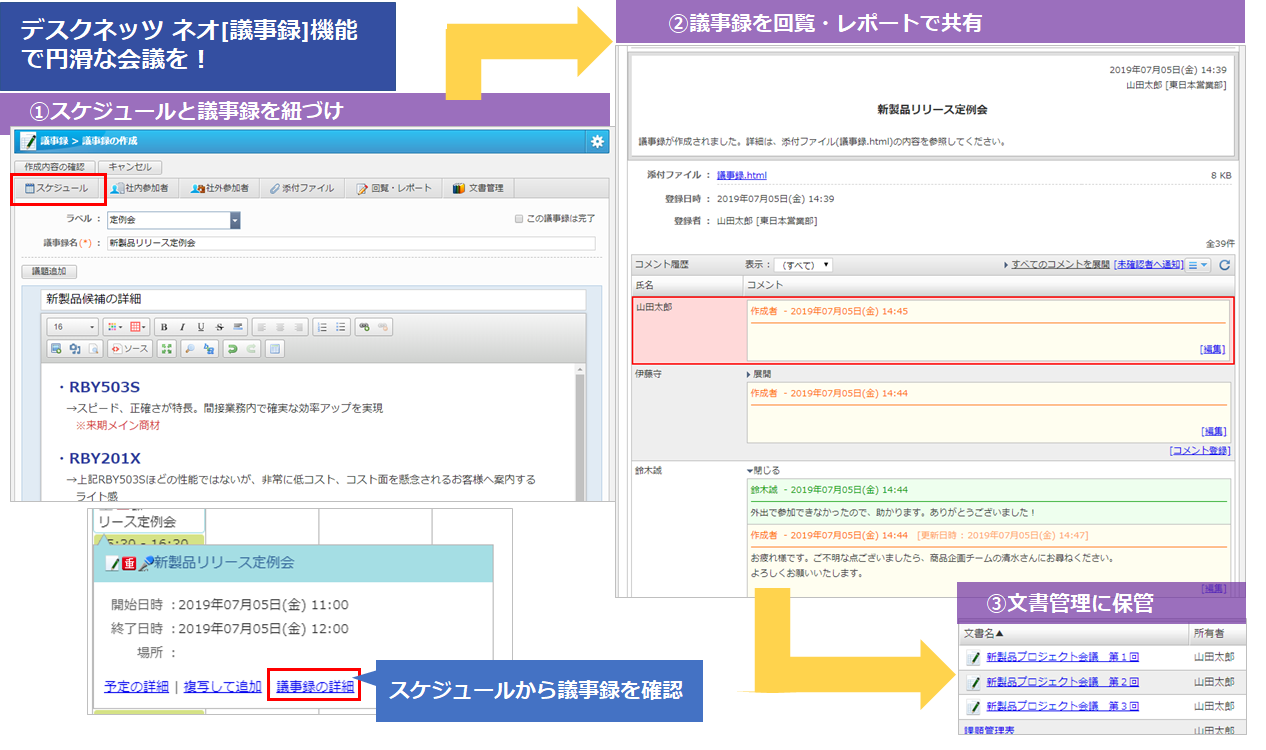Switch to the 社外参加者 tab
The height and width of the screenshot is (750, 1266).
(220, 188)
